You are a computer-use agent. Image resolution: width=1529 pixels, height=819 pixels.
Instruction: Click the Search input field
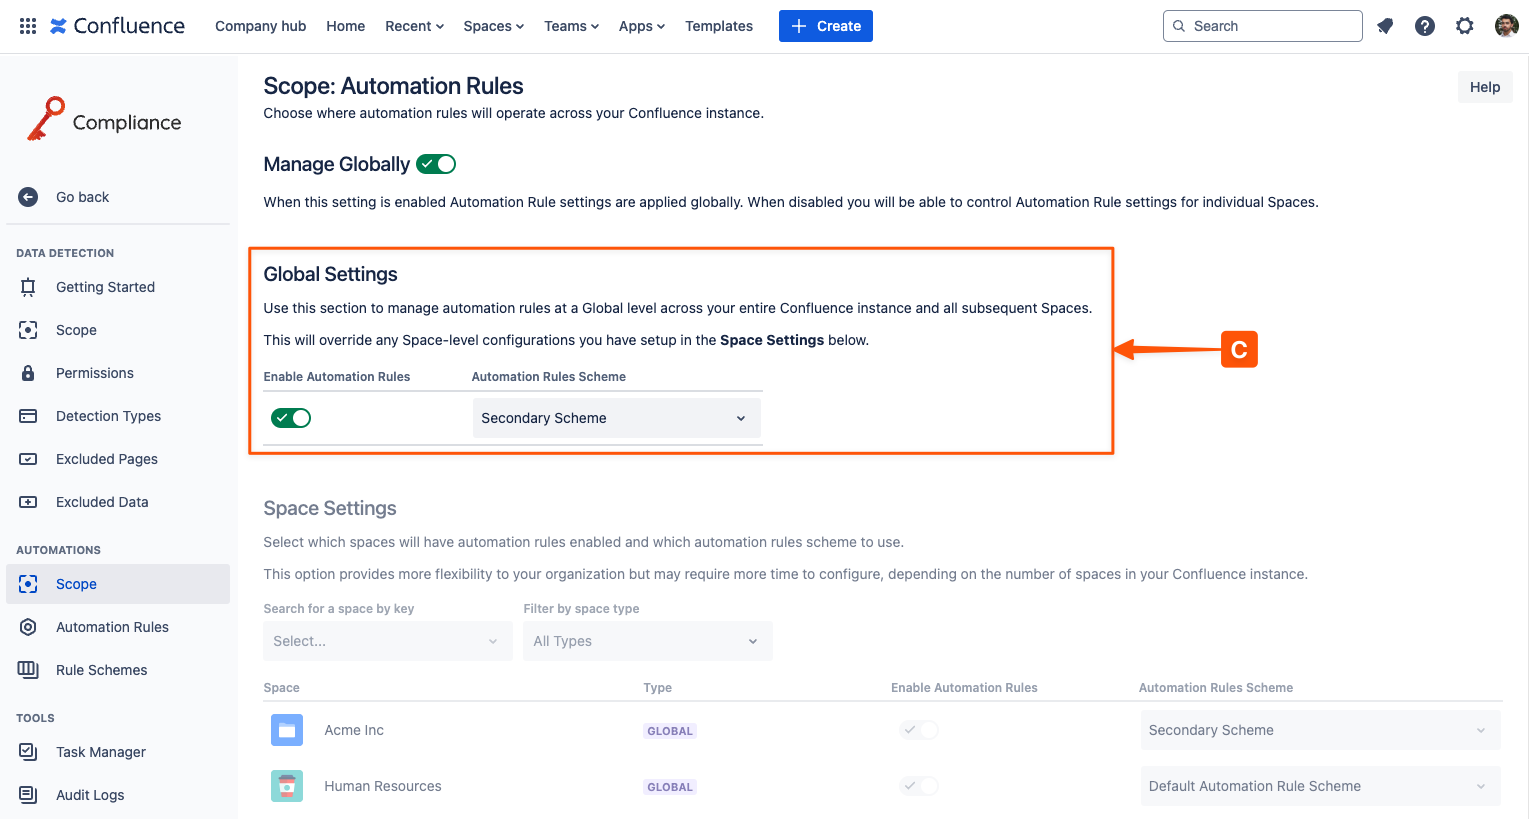1270,26
